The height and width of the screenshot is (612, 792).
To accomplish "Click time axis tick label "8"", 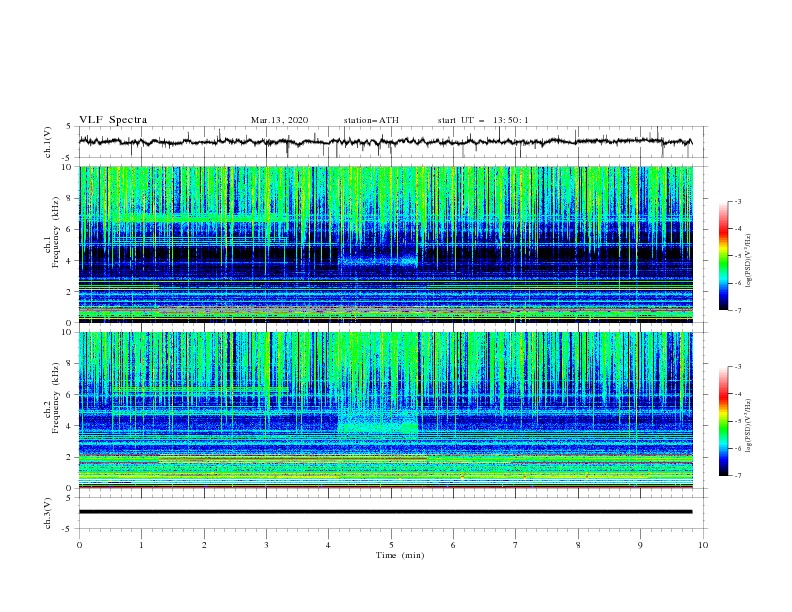I will coord(578,545).
